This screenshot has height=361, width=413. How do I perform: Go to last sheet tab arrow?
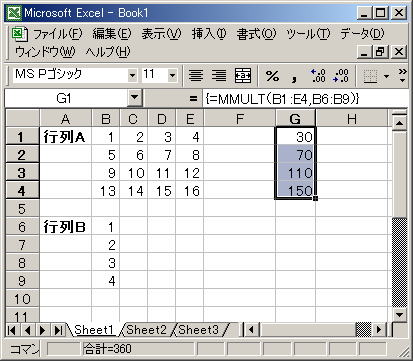pyautogui.click(x=58, y=330)
